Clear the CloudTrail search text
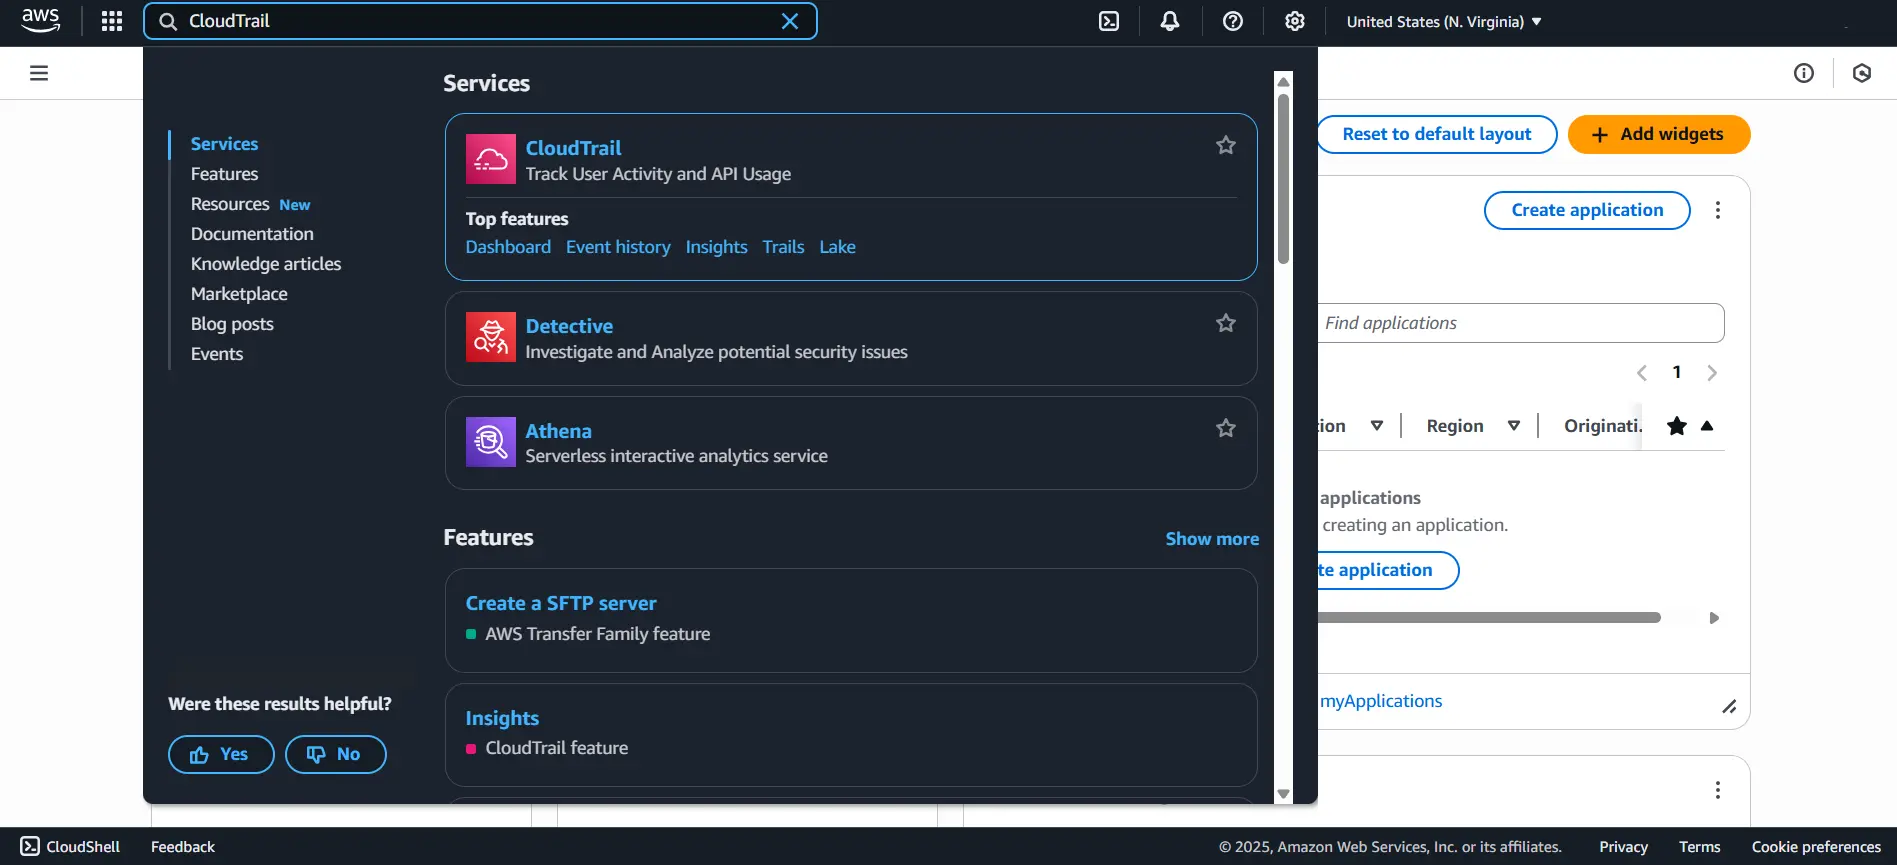The width and height of the screenshot is (1897, 865). pos(790,21)
